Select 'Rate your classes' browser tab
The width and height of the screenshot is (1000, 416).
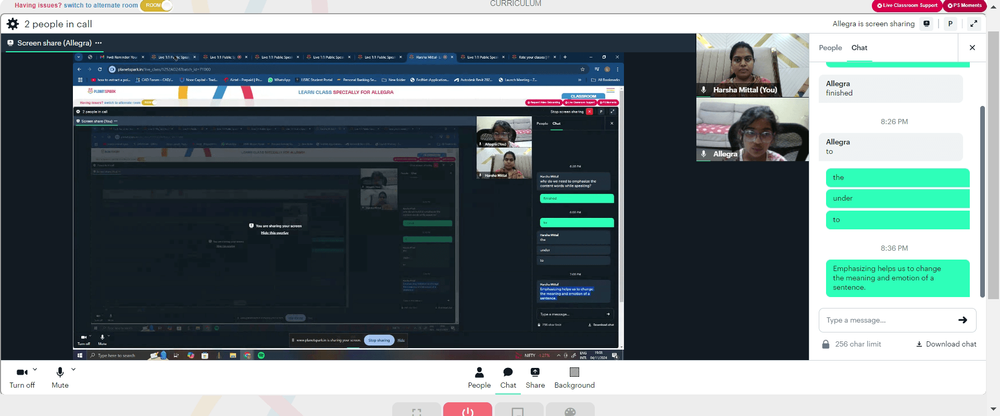(x=534, y=57)
